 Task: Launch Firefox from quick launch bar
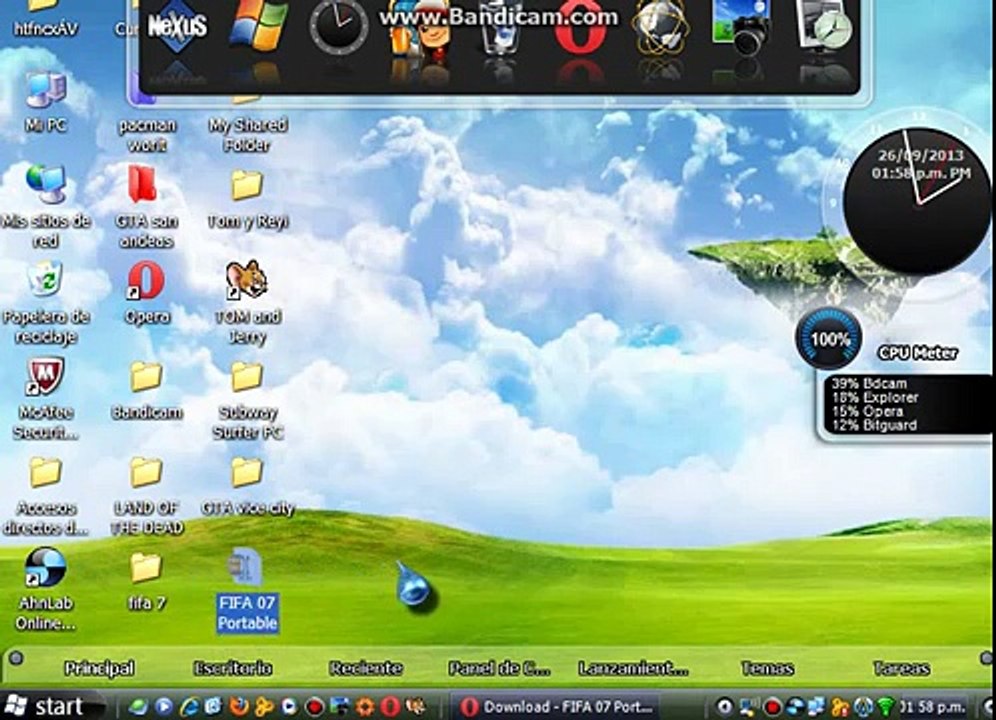coord(239,707)
